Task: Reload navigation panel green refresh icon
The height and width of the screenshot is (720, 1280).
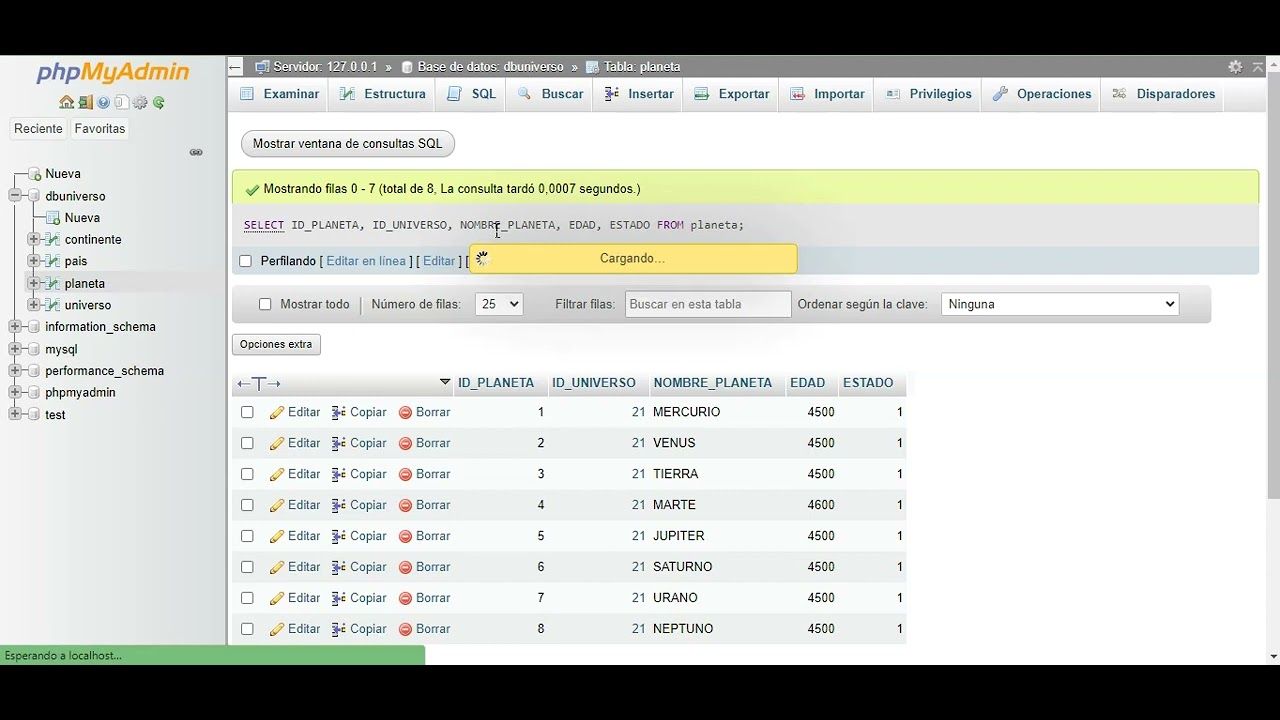Action: tap(159, 102)
